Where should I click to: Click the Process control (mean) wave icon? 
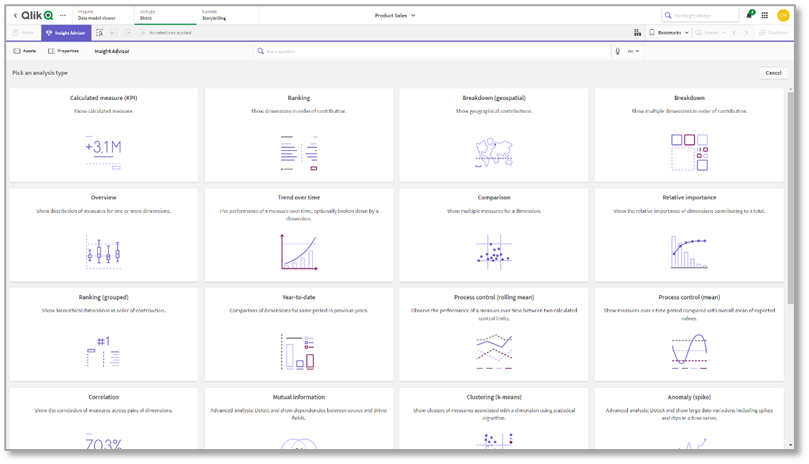coord(689,351)
